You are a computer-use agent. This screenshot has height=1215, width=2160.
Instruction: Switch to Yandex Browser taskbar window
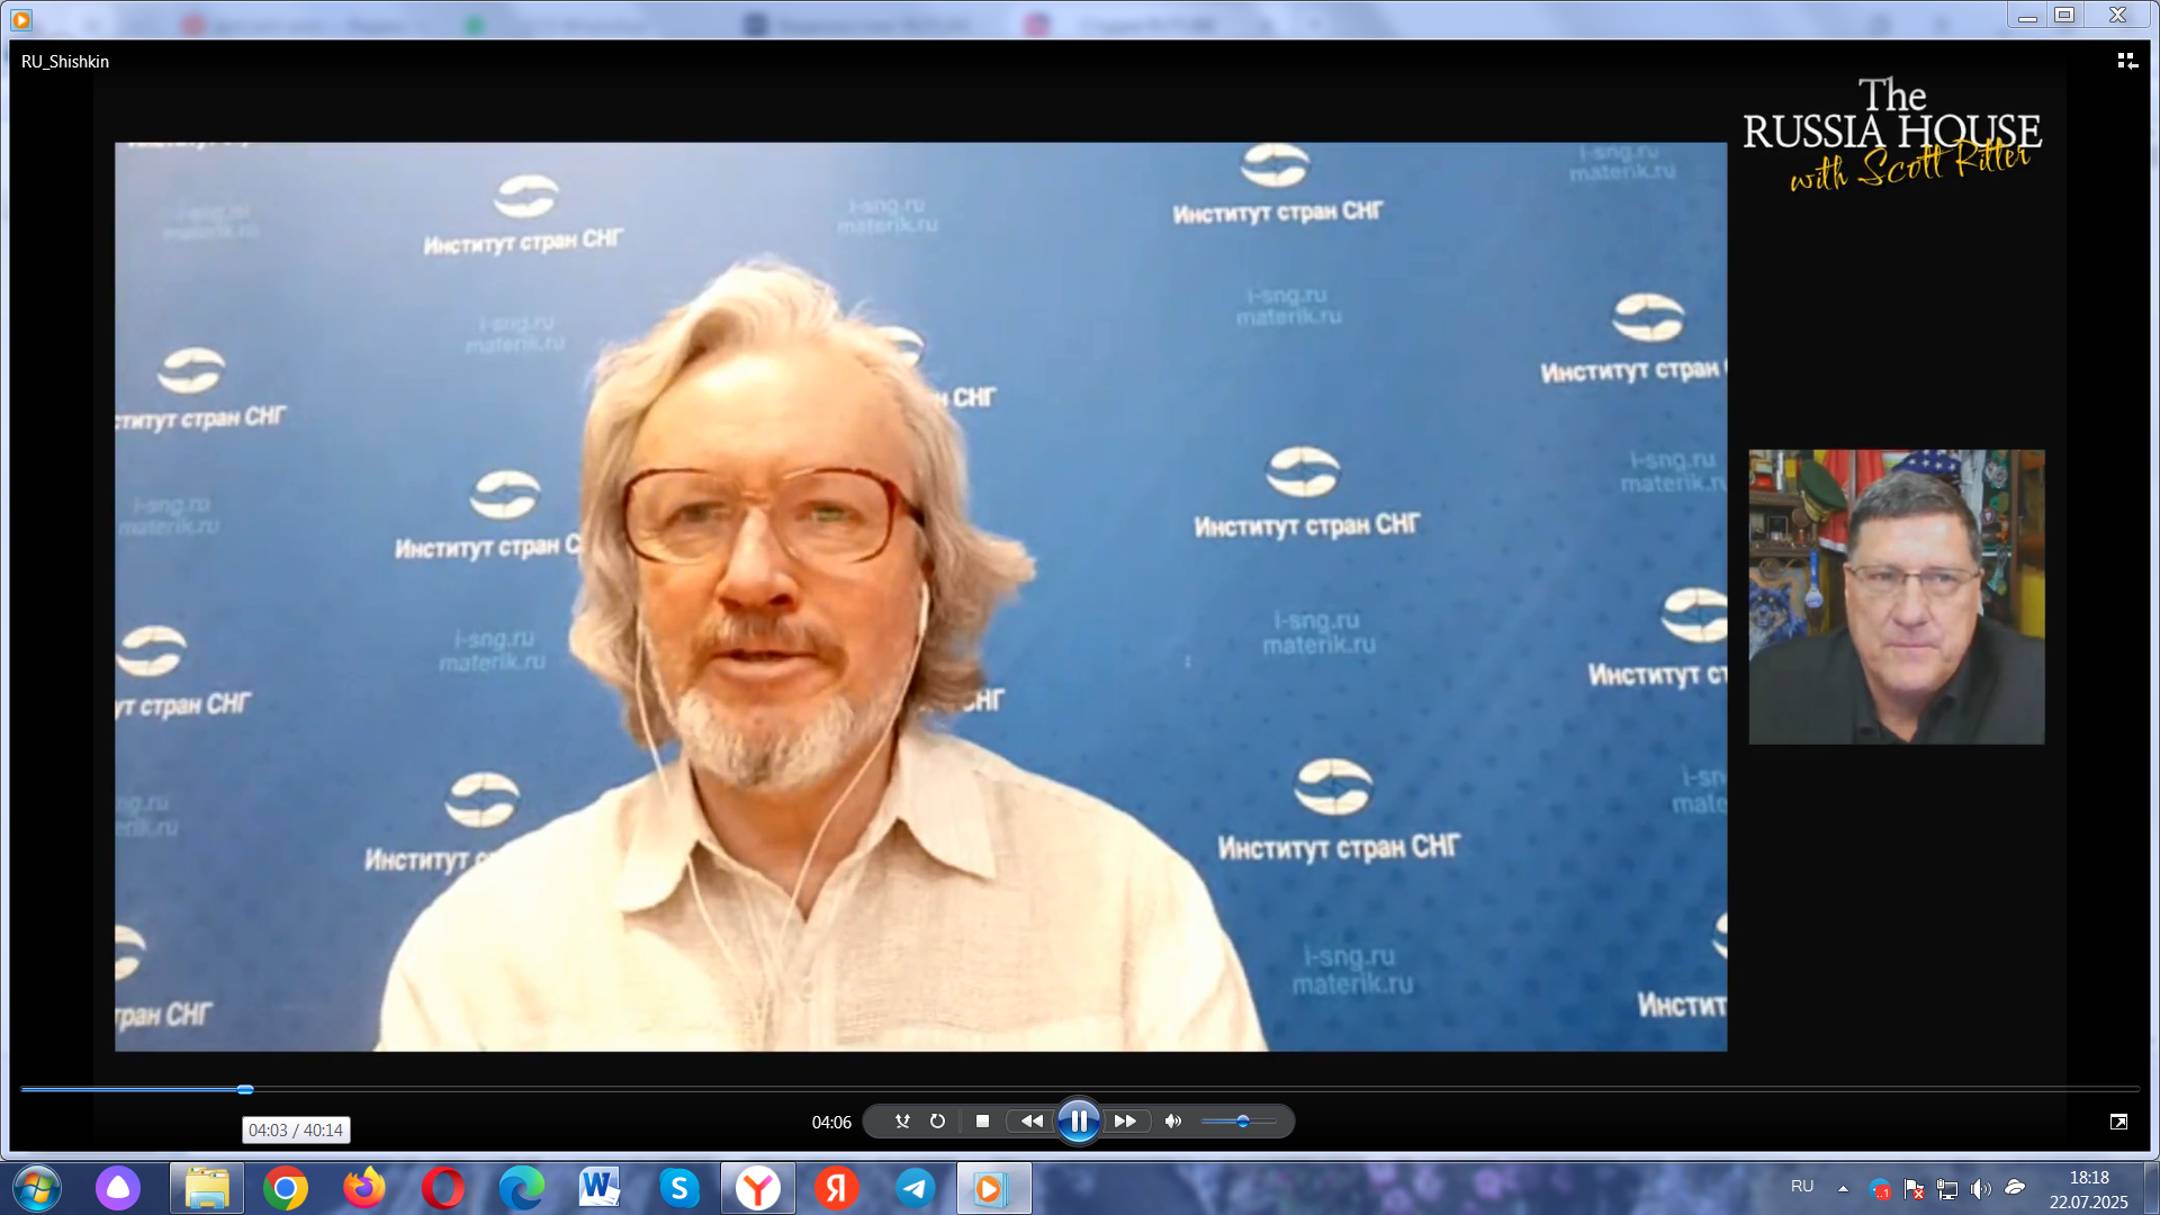[758, 1188]
